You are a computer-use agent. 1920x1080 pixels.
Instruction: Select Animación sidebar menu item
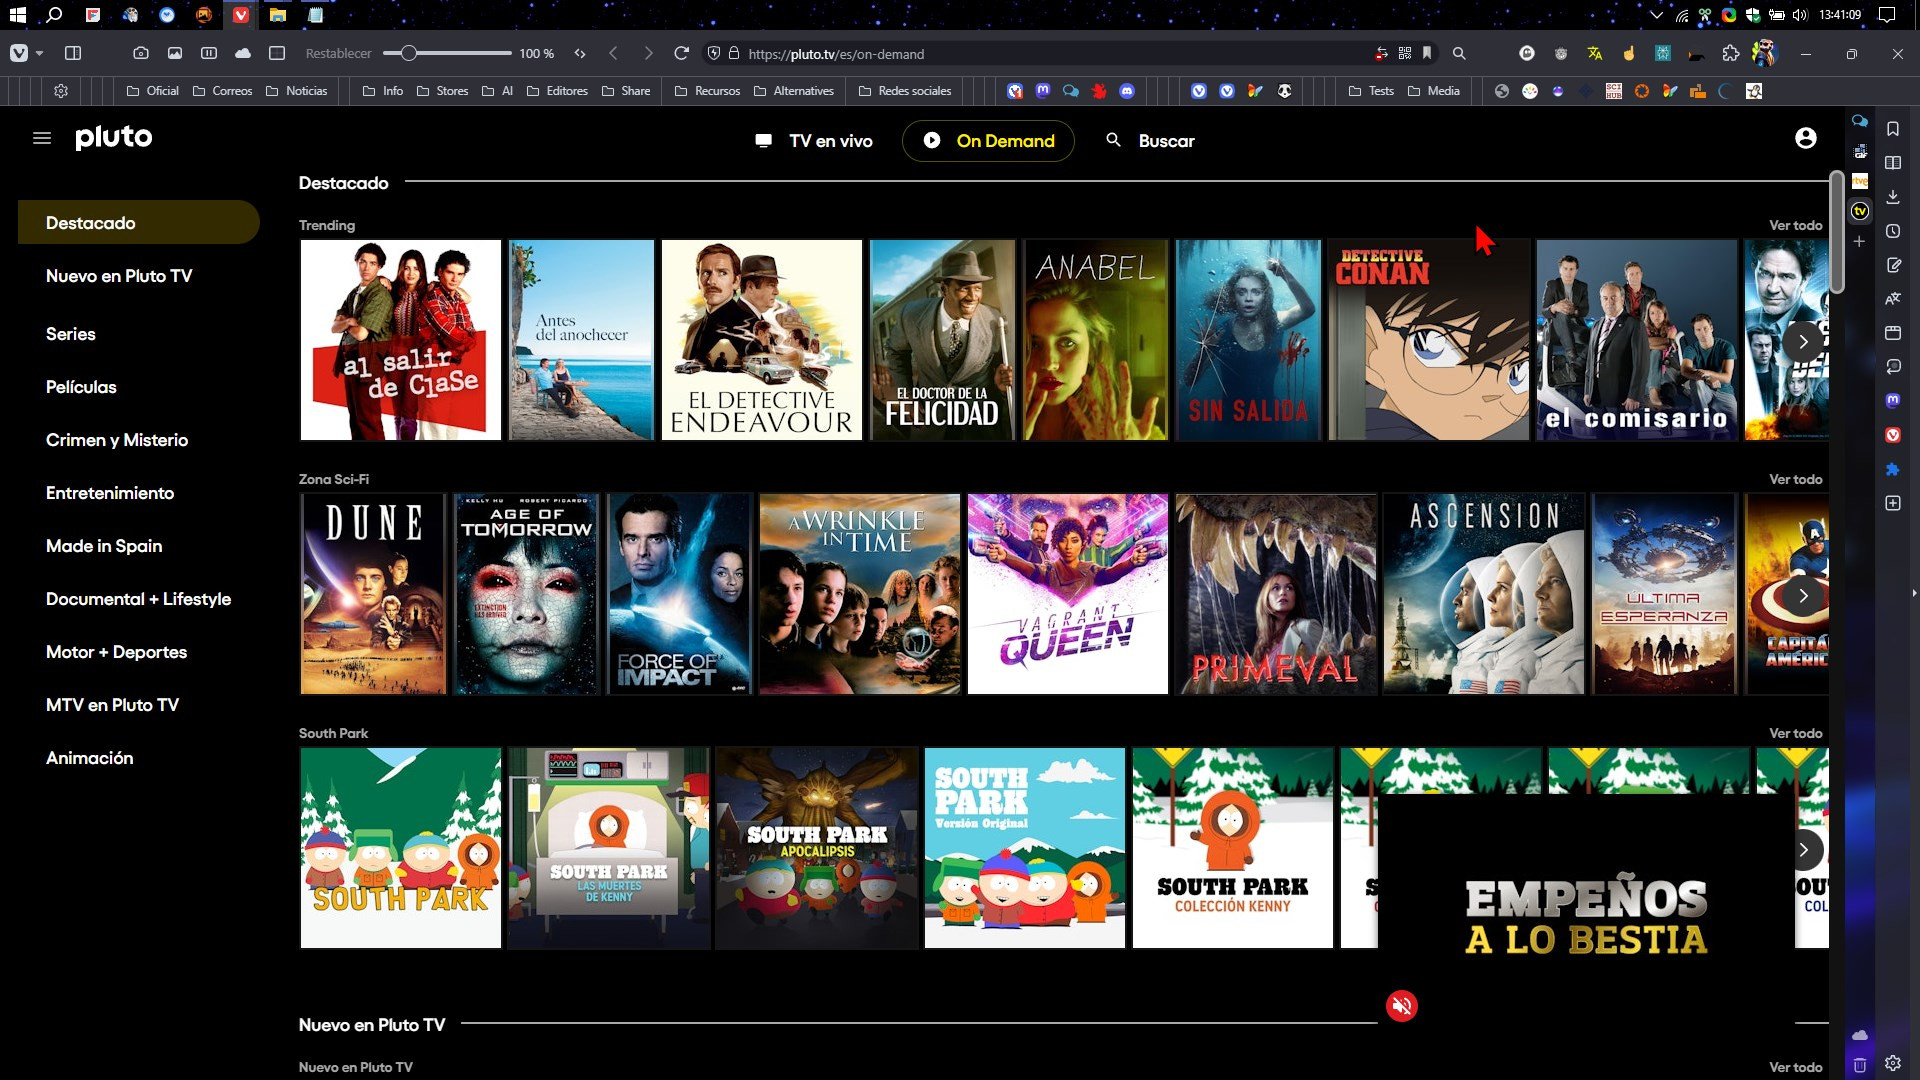pyautogui.click(x=90, y=757)
